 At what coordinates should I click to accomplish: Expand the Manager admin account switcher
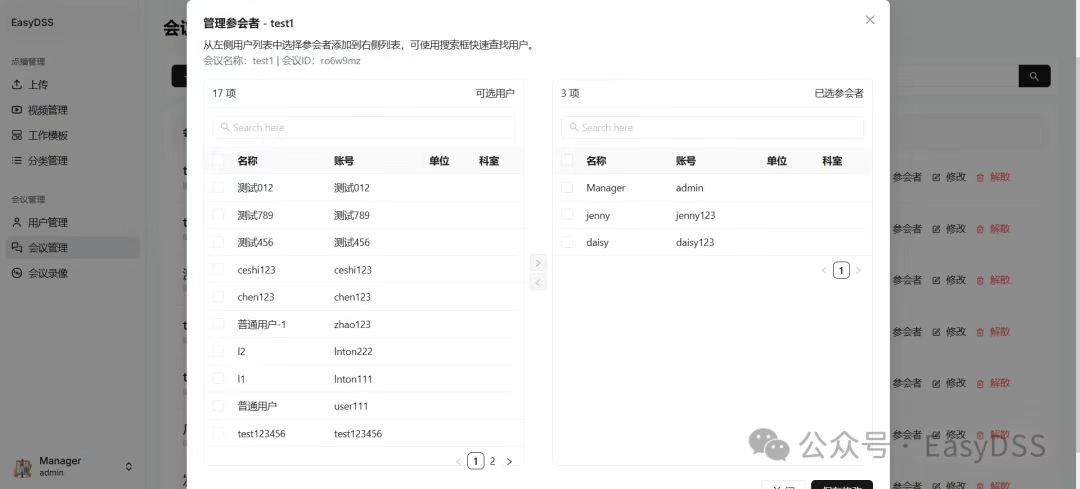128,466
